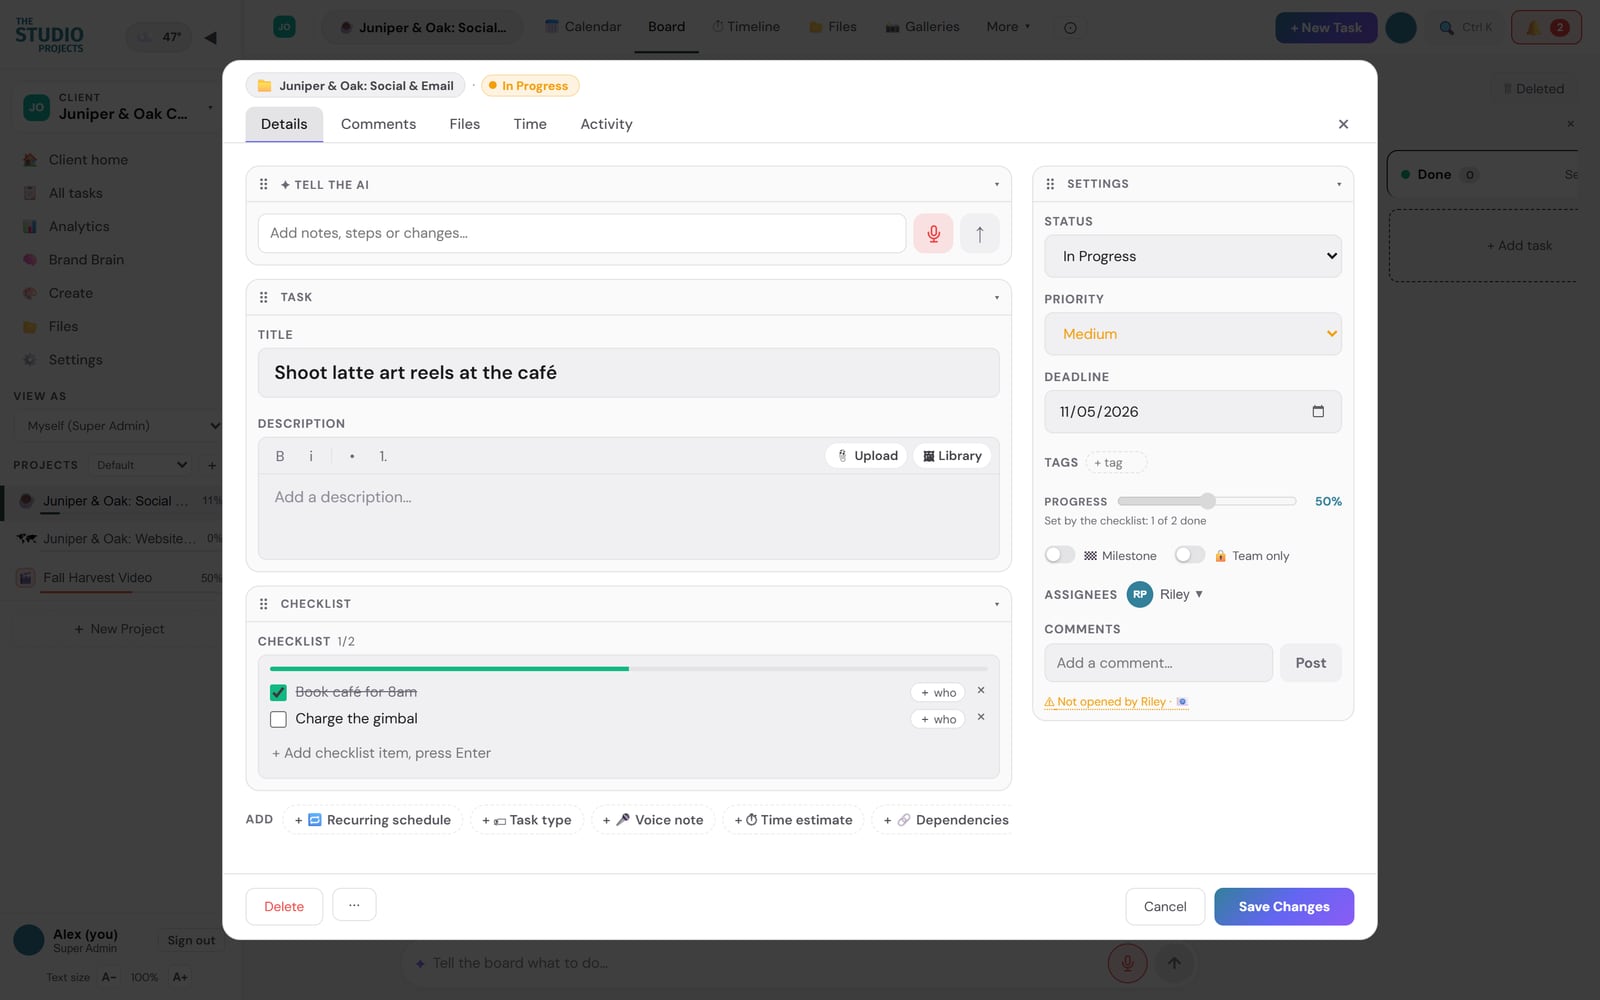Screen dimensions: 1600x1000
Task: Open the Priority dropdown showing Medium
Action: pyautogui.click(x=1193, y=334)
